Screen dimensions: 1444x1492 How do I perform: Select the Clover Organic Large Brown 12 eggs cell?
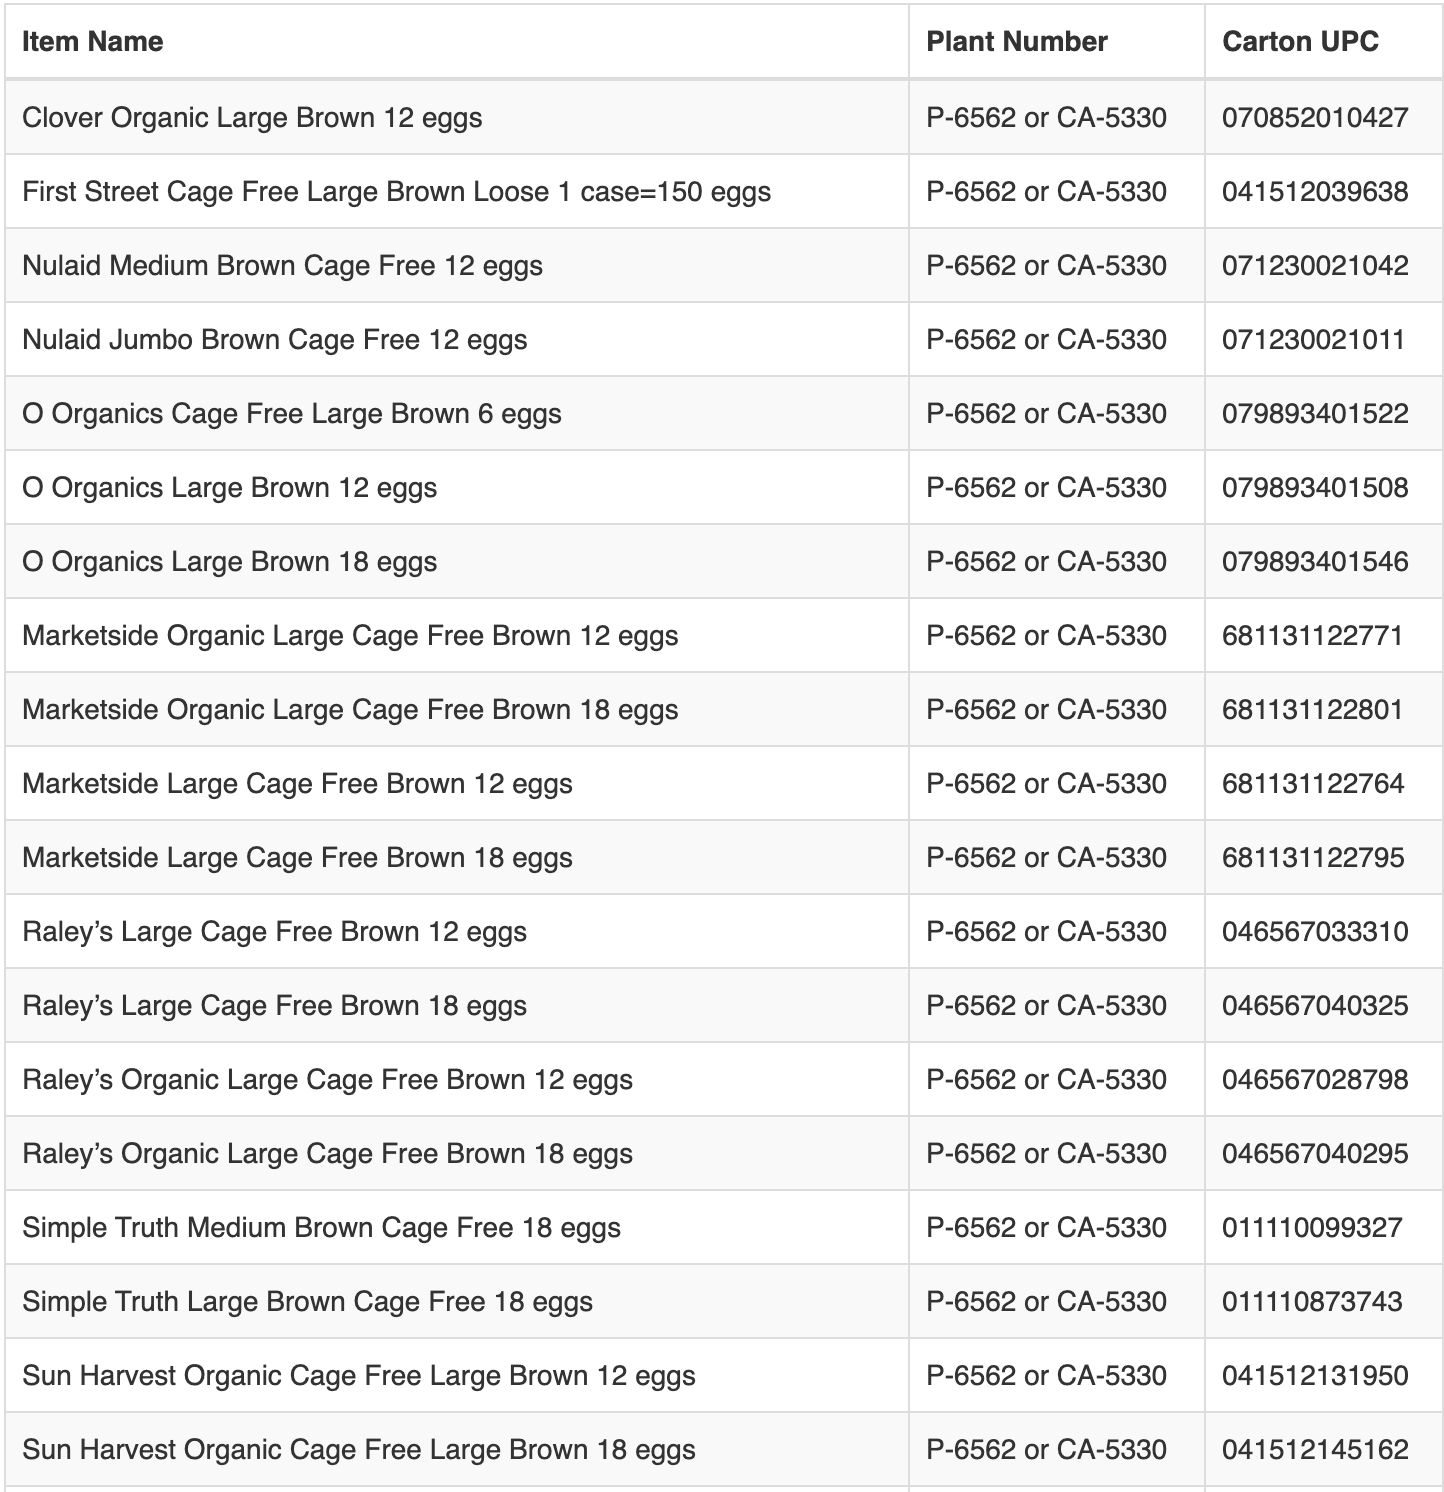pos(252,118)
